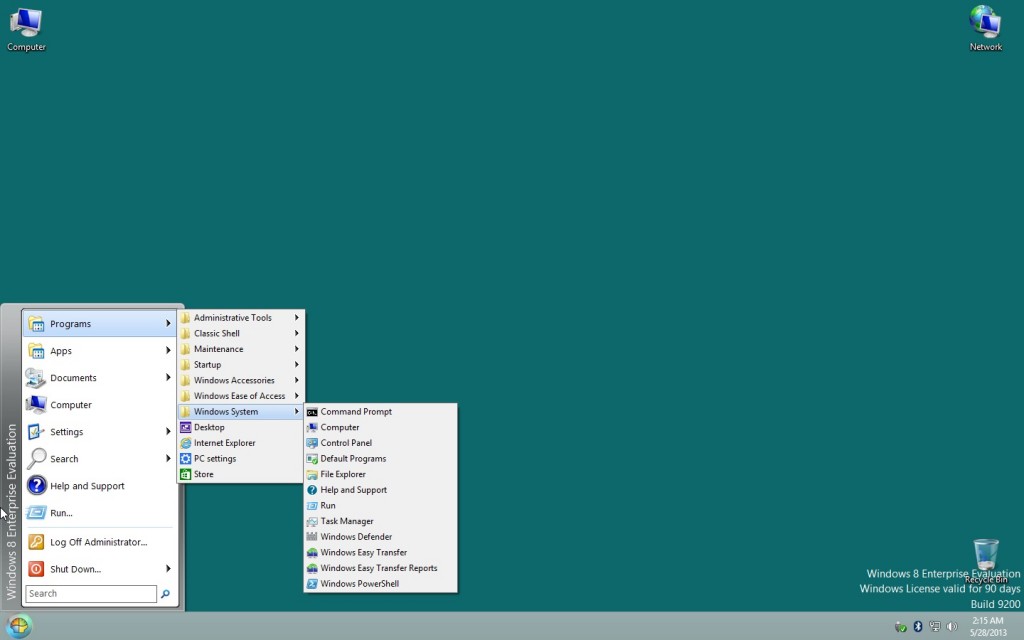Select Run below Help and Support in submenu
Image resolution: width=1024 pixels, height=640 pixels.
[x=380, y=505]
